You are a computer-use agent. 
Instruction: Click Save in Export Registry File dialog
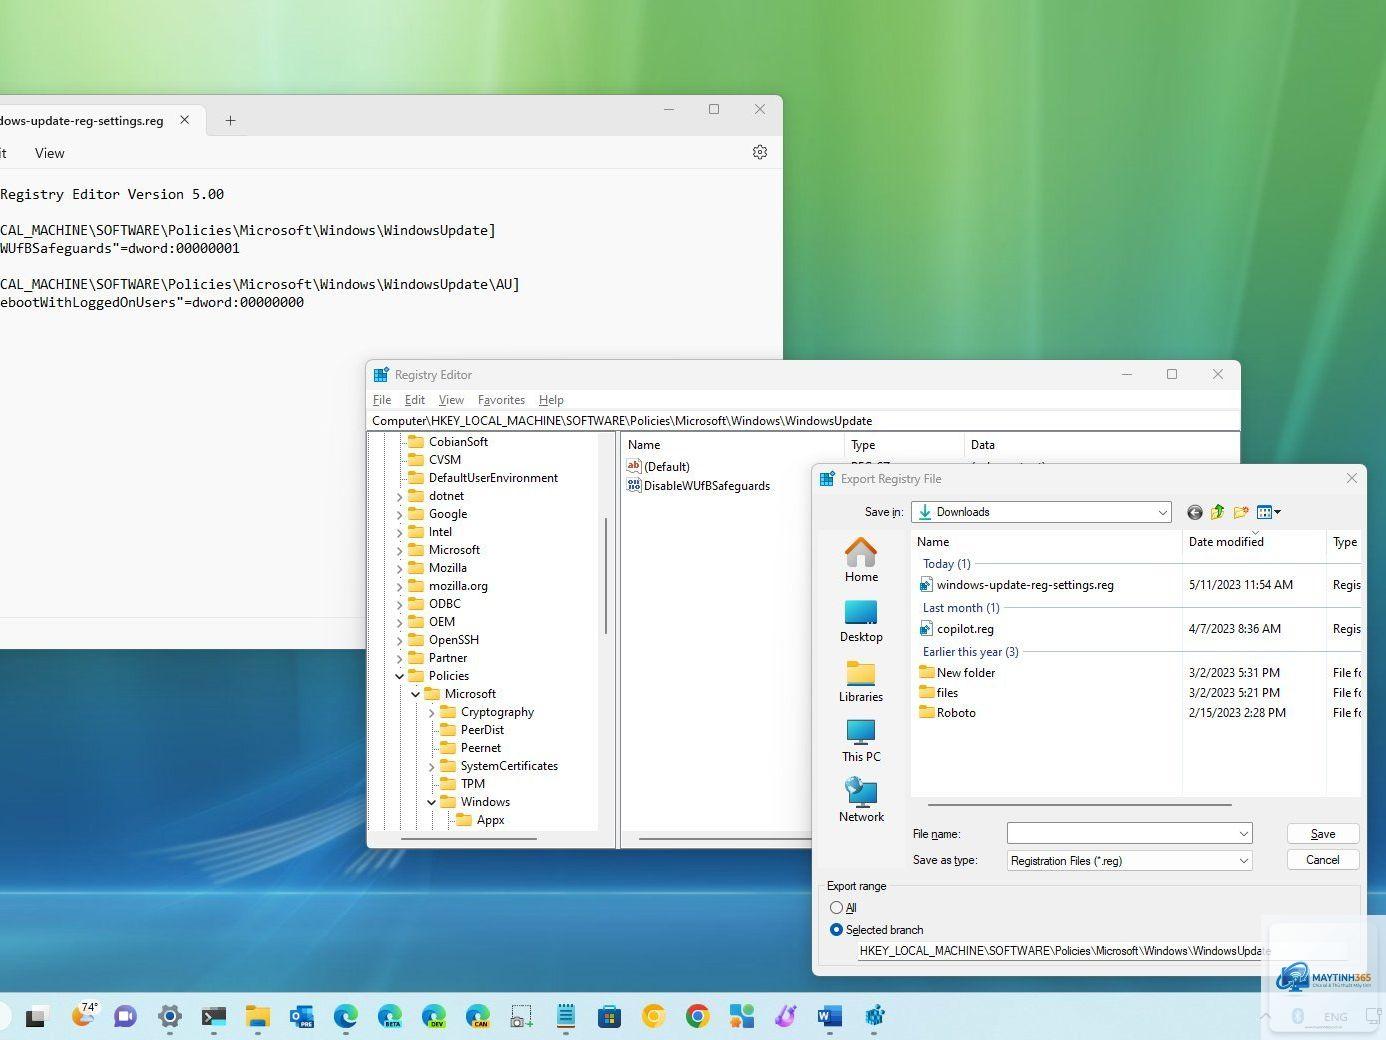click(x=1322, y=834)
